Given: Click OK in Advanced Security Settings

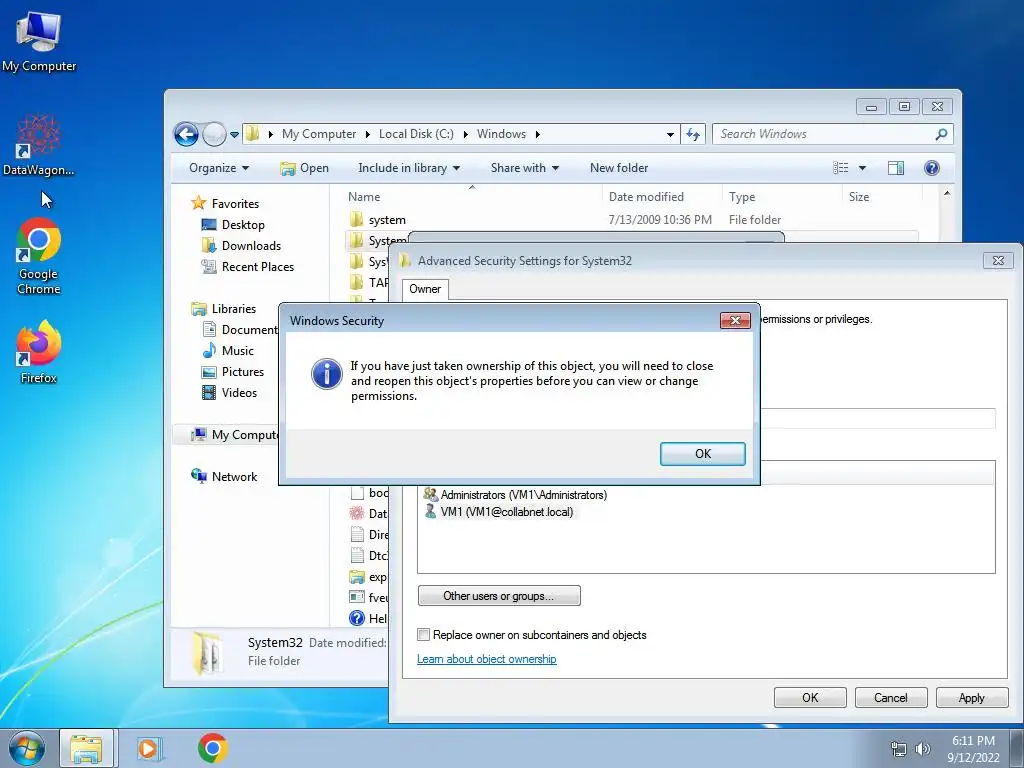Looking at the screenshot, I should pos(810,697).
